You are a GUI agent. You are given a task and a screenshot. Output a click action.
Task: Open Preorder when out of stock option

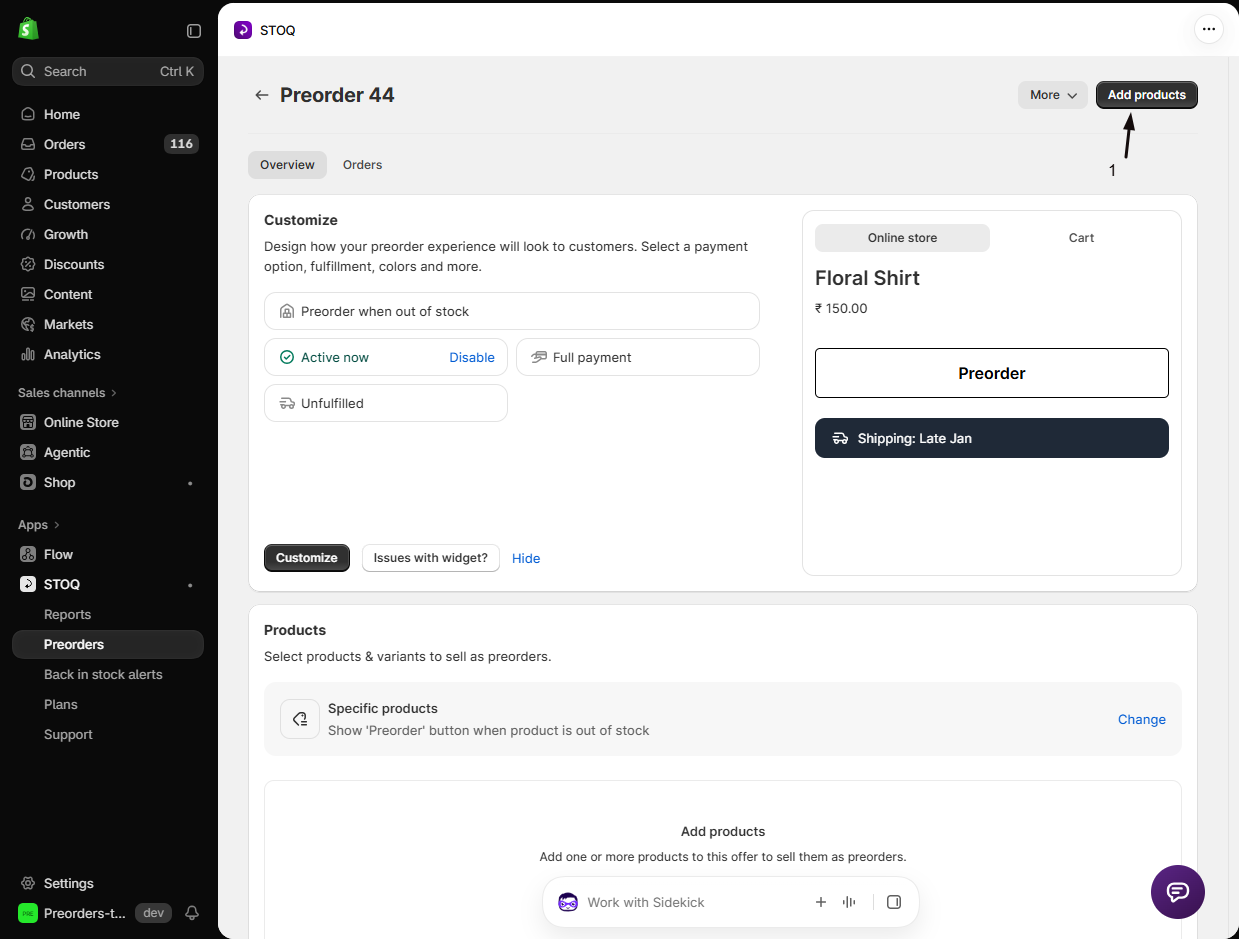pos(512,311)
